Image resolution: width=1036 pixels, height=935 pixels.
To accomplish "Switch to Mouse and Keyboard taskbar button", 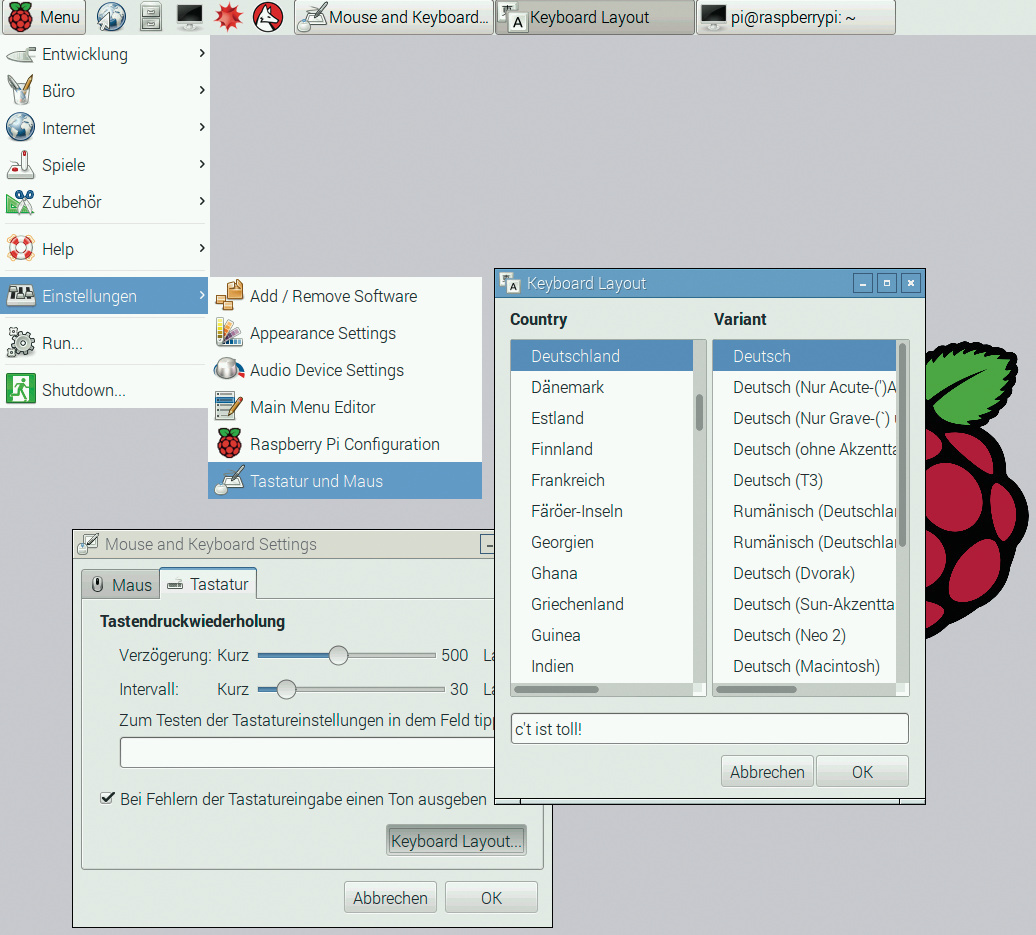I will pos(394,17).
